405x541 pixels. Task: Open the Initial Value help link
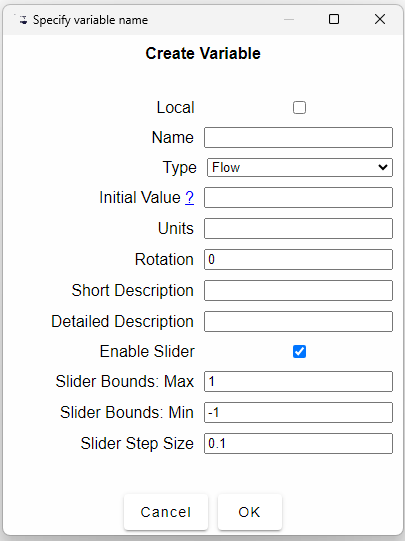pos(189,198)
